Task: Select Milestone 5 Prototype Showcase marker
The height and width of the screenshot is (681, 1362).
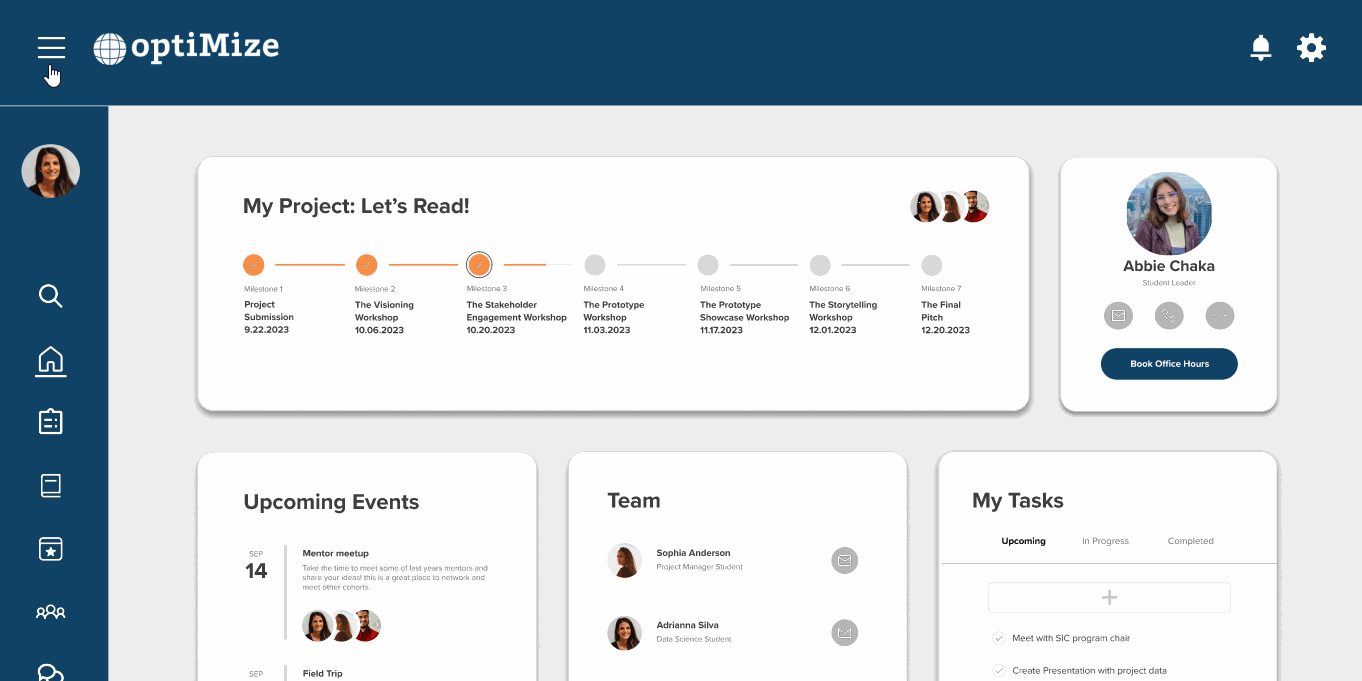Action: 708,265
